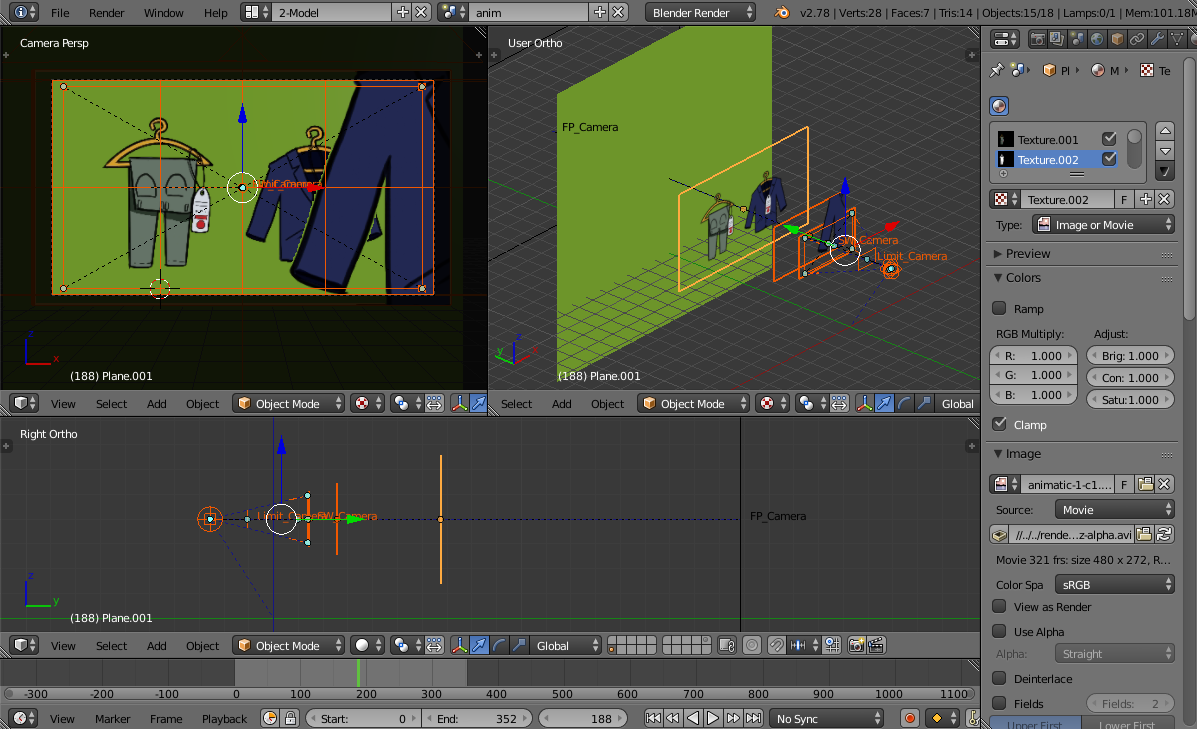The width and height of the screenshot is (1197, 729).
Task: Open the render engine Blender Render dropdown
Action: coord(701,12)
